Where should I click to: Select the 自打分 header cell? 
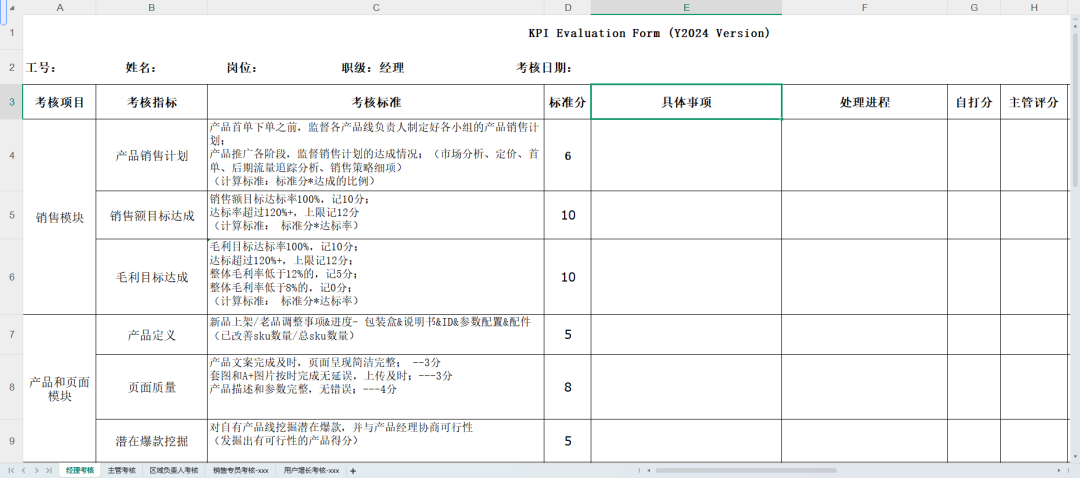pos(974,103)
